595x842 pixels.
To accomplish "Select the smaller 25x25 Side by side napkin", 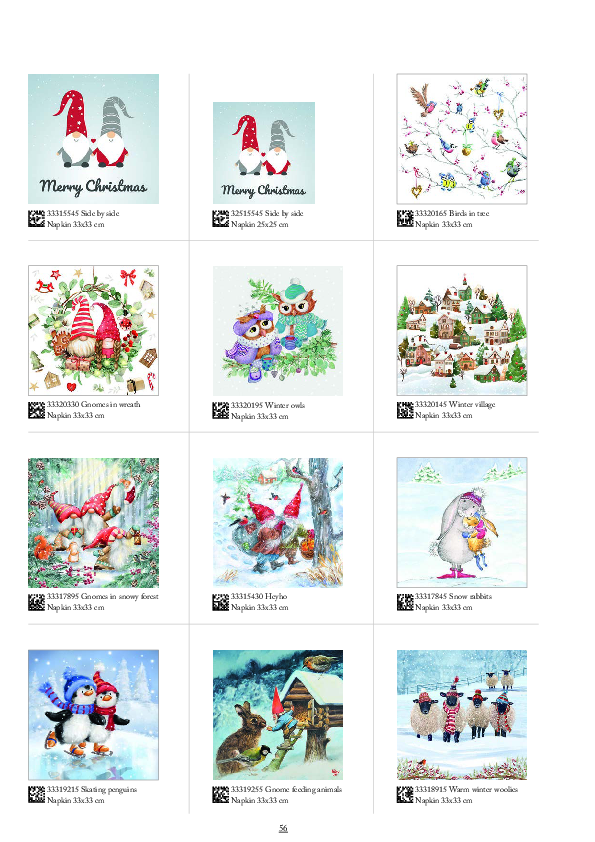I will pos(264,153).
